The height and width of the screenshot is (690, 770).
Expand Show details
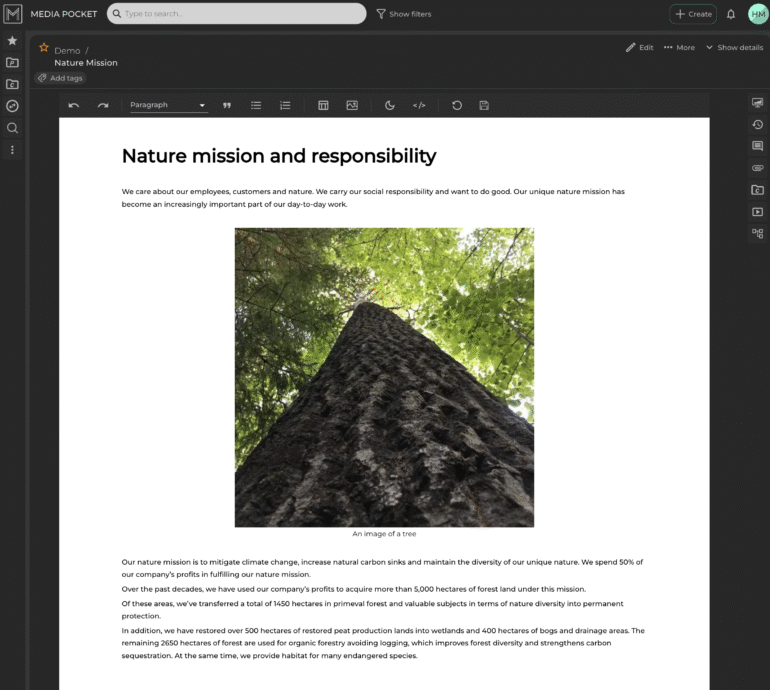735,48
